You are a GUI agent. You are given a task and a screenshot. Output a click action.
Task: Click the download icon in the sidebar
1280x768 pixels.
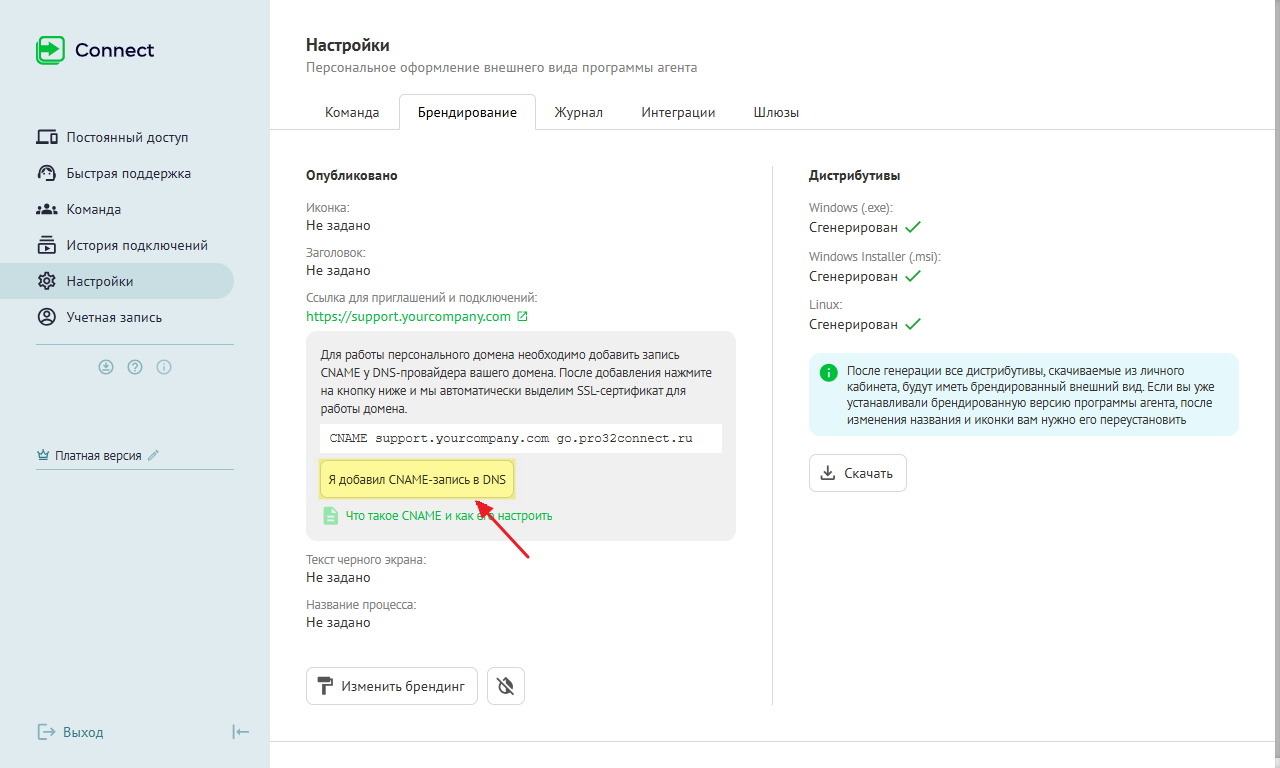click(106, 367)
